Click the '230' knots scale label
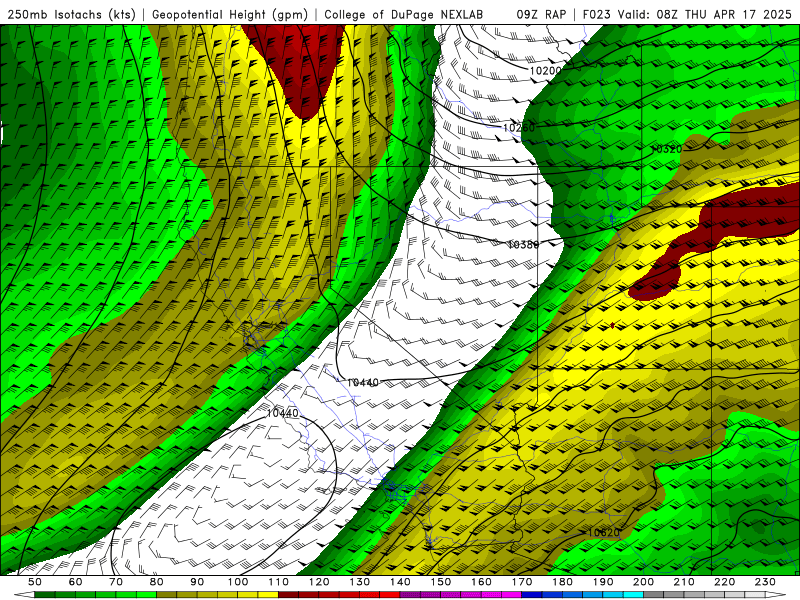 765,582
